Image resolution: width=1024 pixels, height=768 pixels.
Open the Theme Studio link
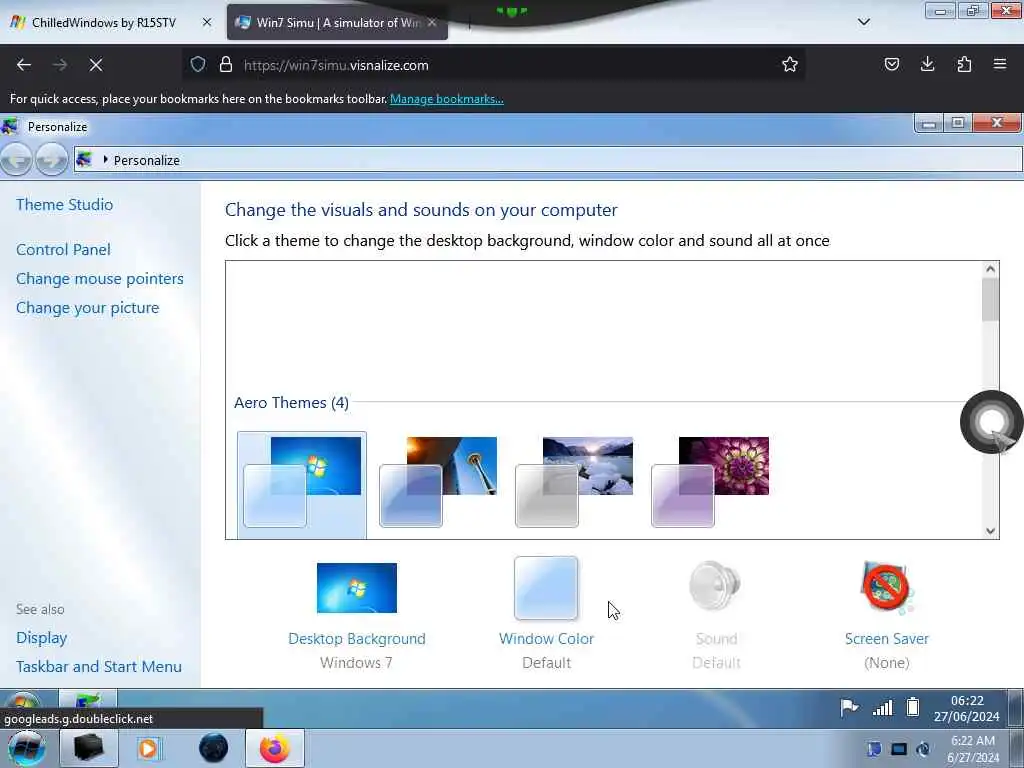(x=65, y=204)
